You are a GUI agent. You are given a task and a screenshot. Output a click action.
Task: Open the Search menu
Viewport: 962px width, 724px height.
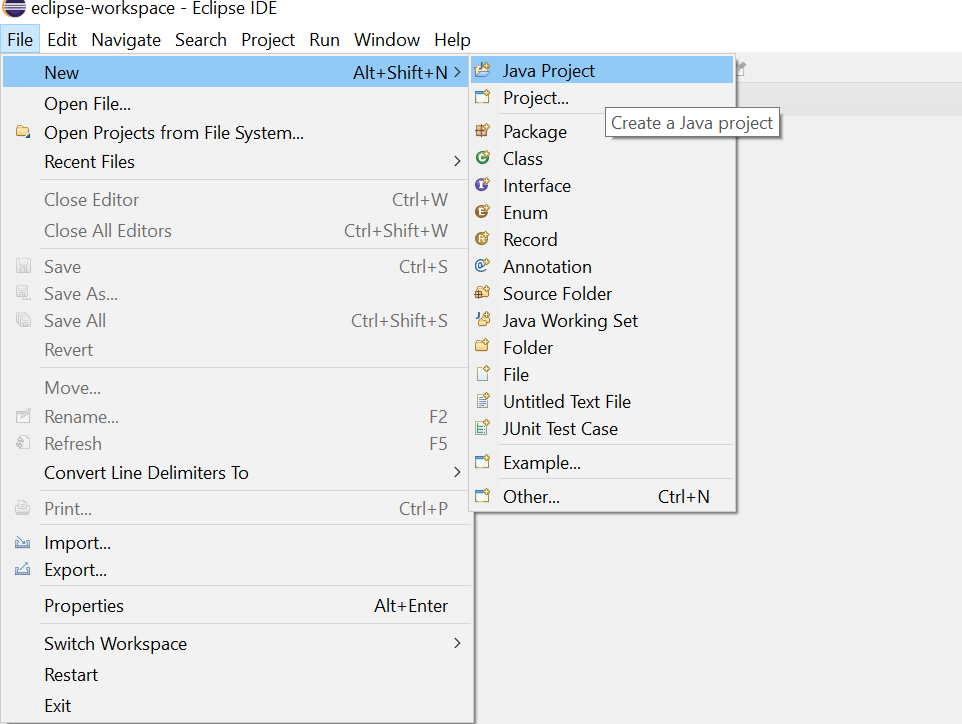point(201,40)
